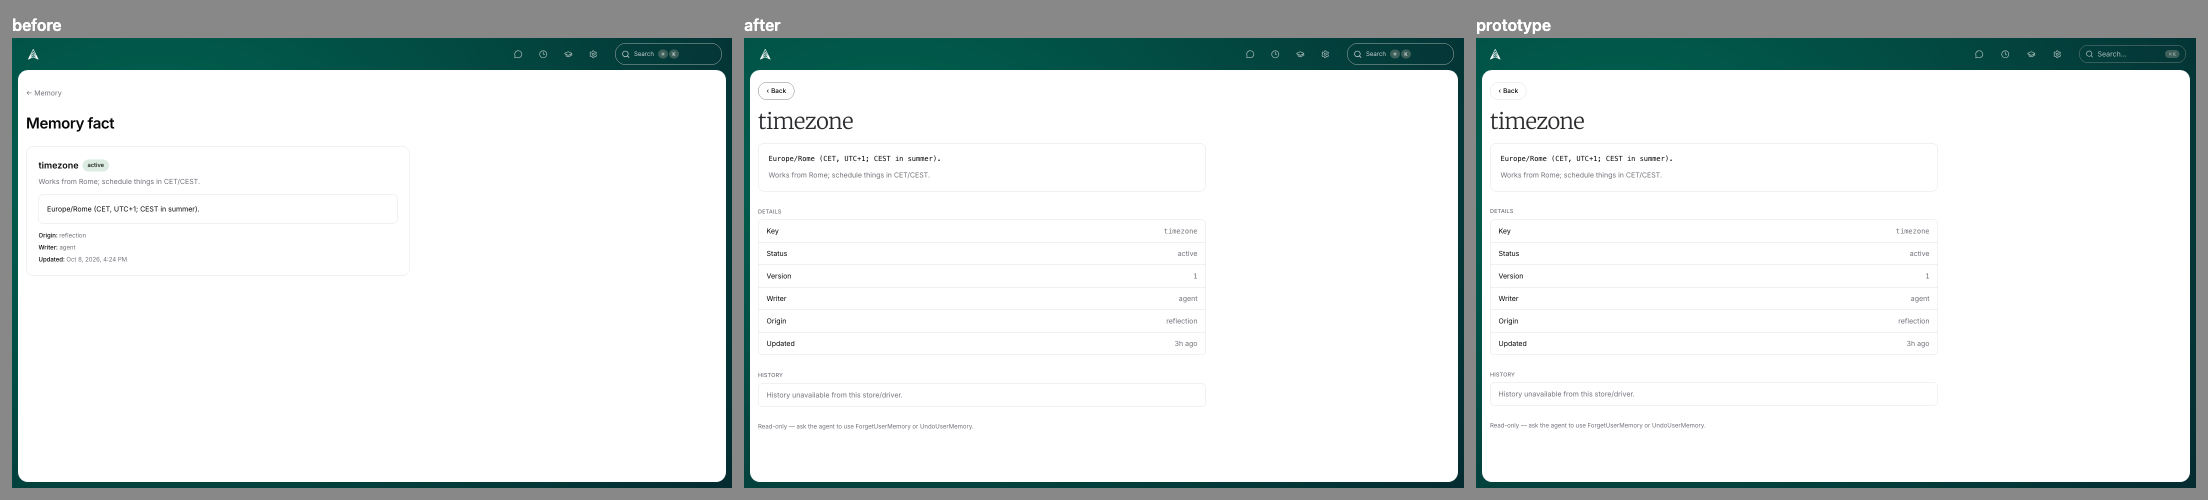Image resolution: width=2208 pixels, height=500 pixels.
Task: Open the chat bubble icon in the prototype panel
Action: pyautogui.click(x=1979, y=54)
